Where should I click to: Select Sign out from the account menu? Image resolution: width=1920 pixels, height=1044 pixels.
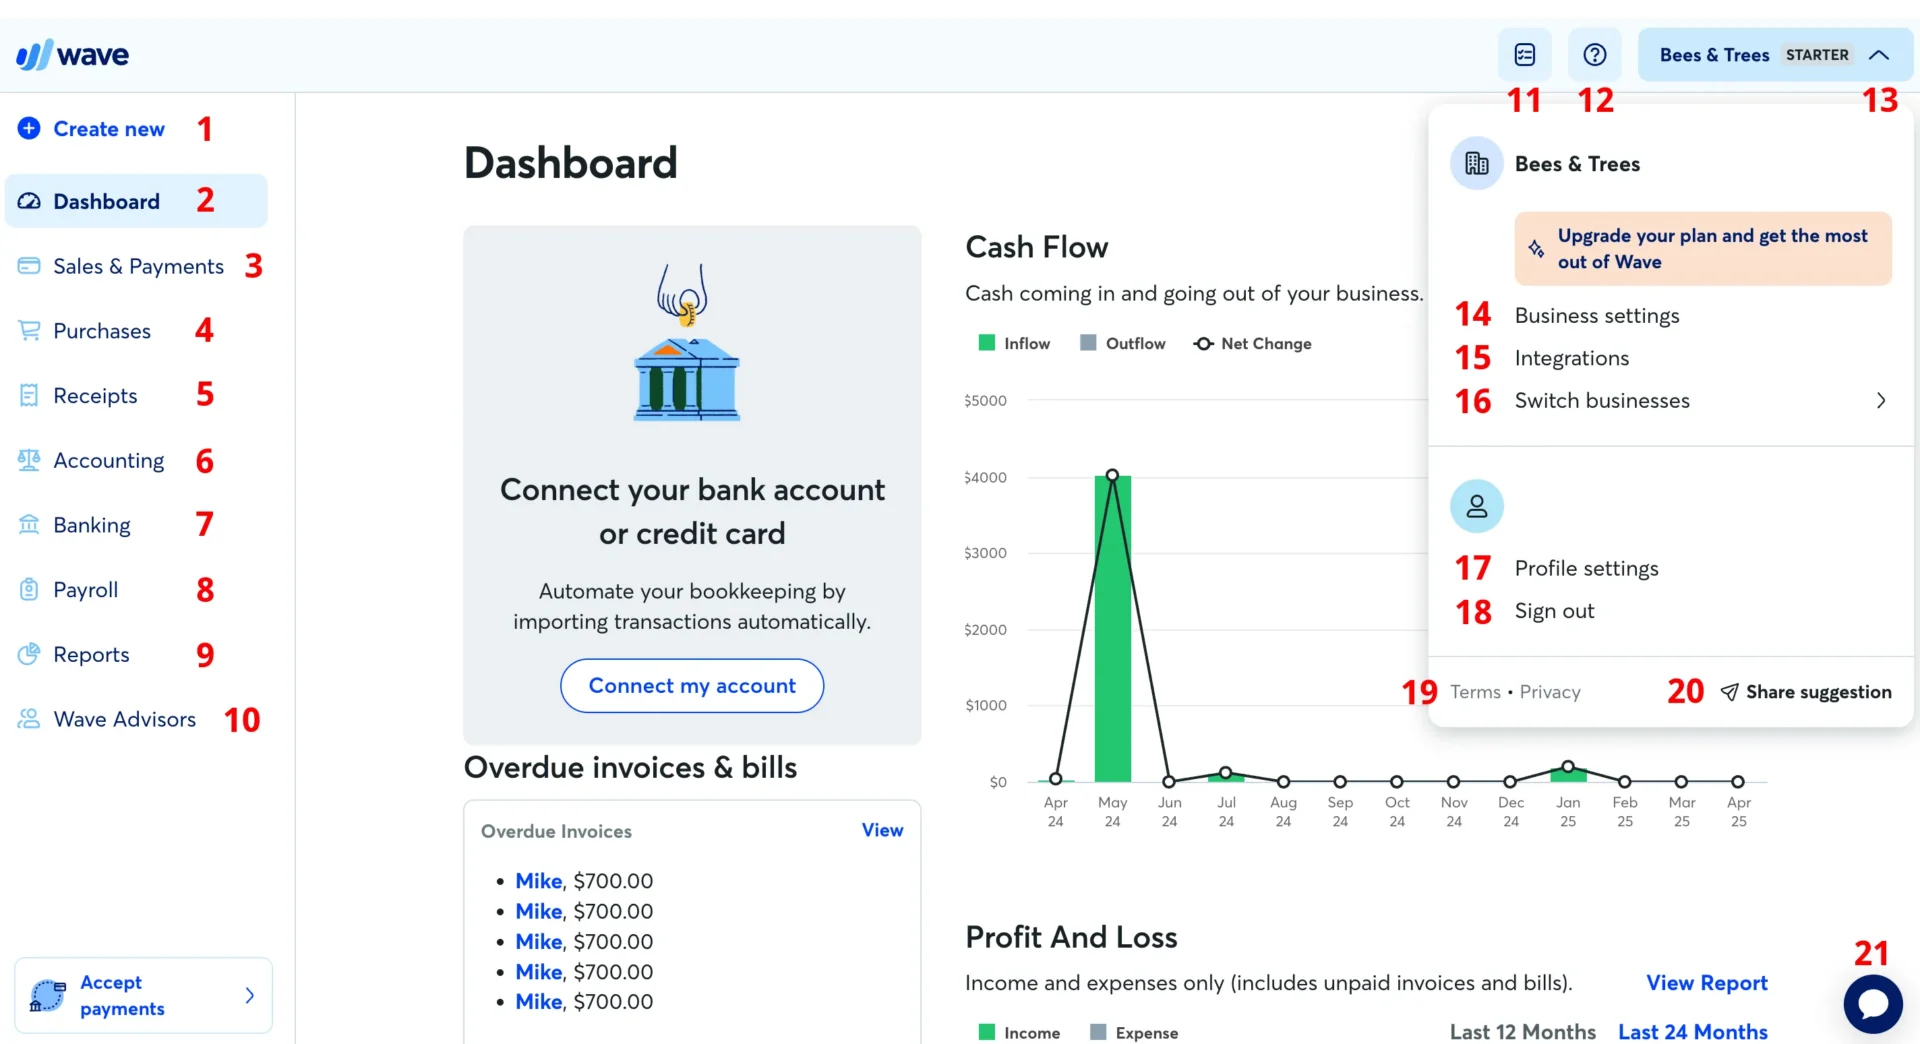click(x=1554, y=611)
